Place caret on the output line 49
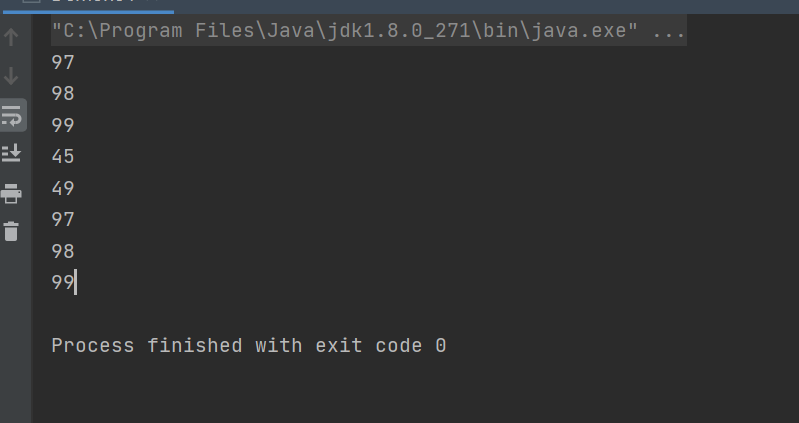This screenshot has width=799, height=423. coord(63,189)
